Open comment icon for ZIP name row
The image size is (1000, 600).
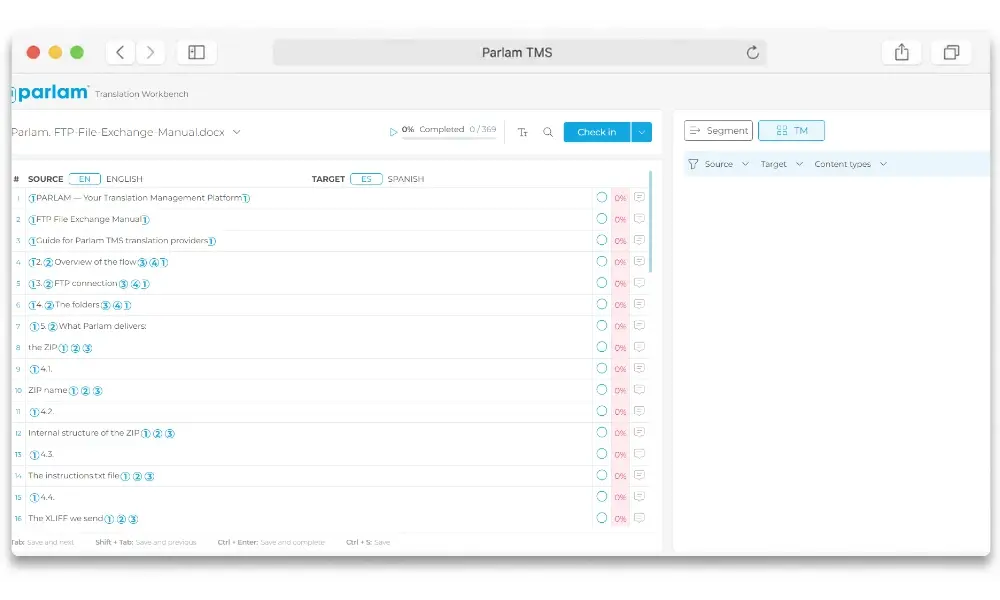[639, 390]
